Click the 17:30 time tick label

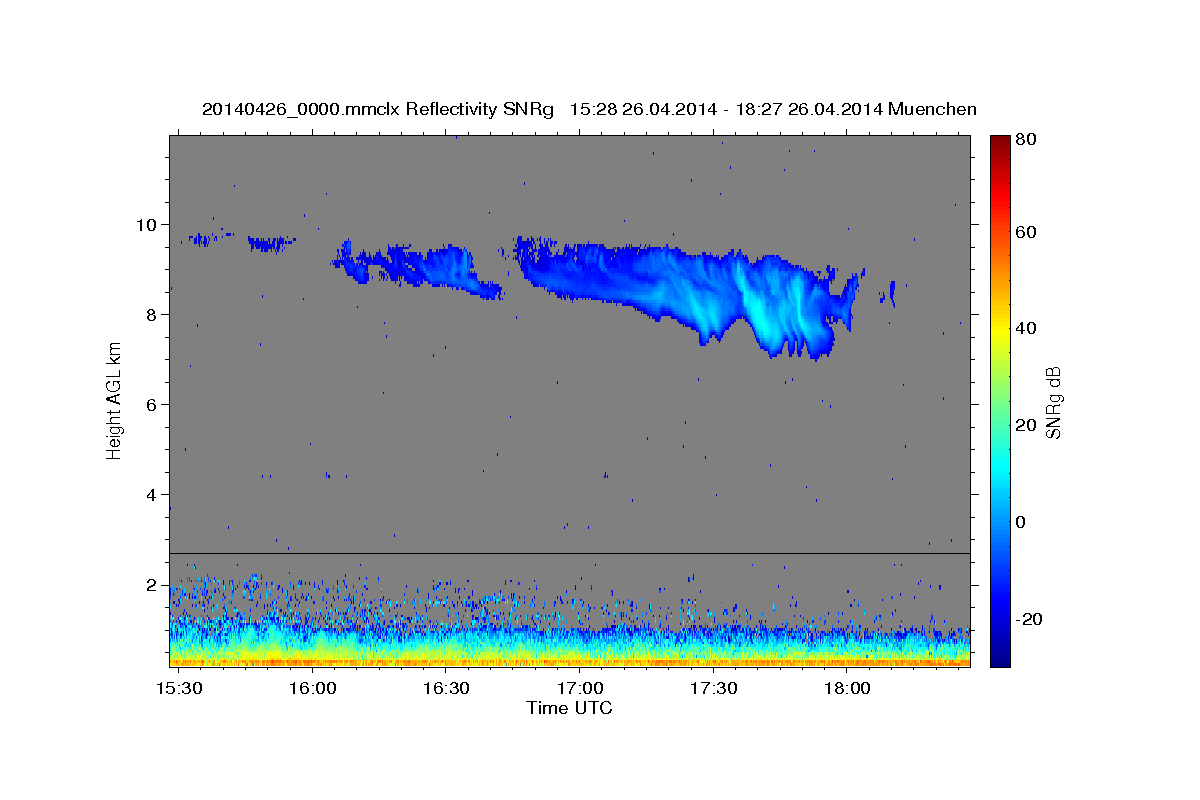point(713,690)
